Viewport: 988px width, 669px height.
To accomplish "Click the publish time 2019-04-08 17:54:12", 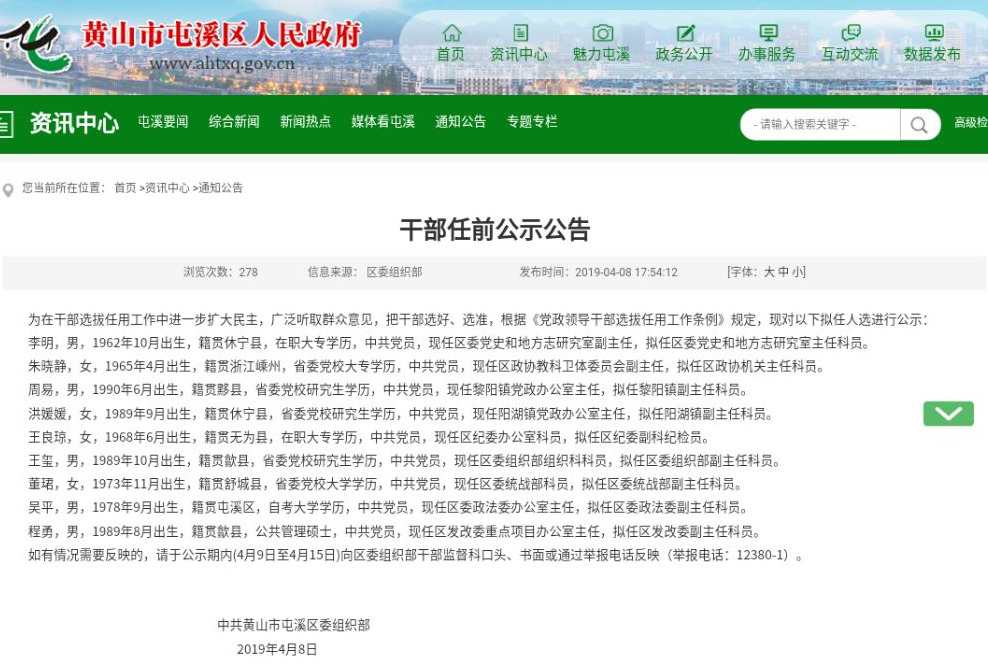I will [x=599, y=272].
